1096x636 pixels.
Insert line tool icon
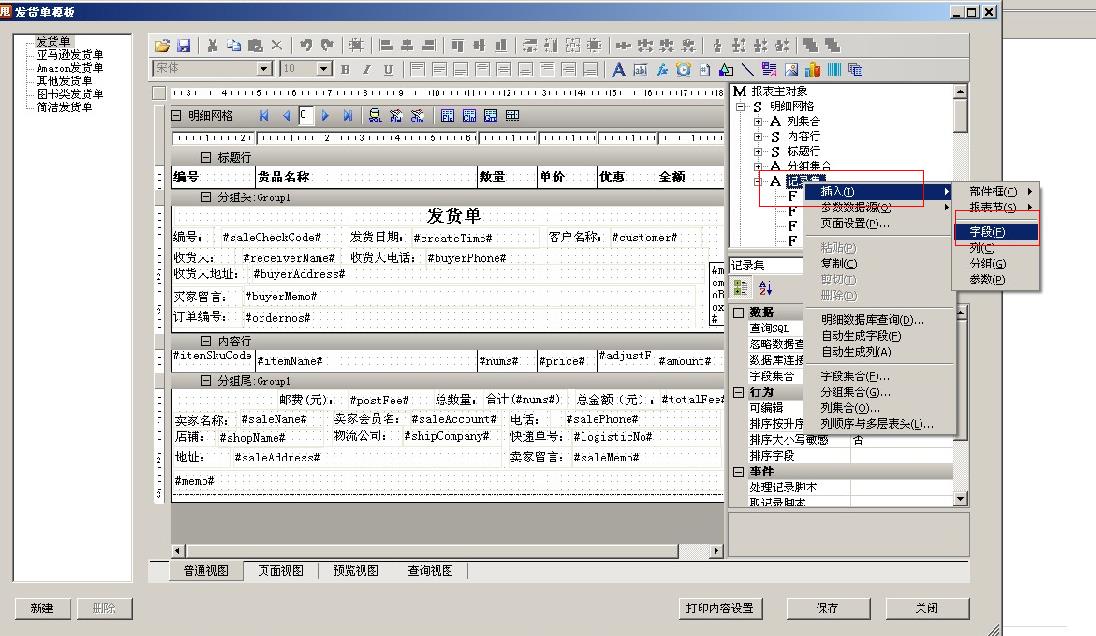[748, 69]
